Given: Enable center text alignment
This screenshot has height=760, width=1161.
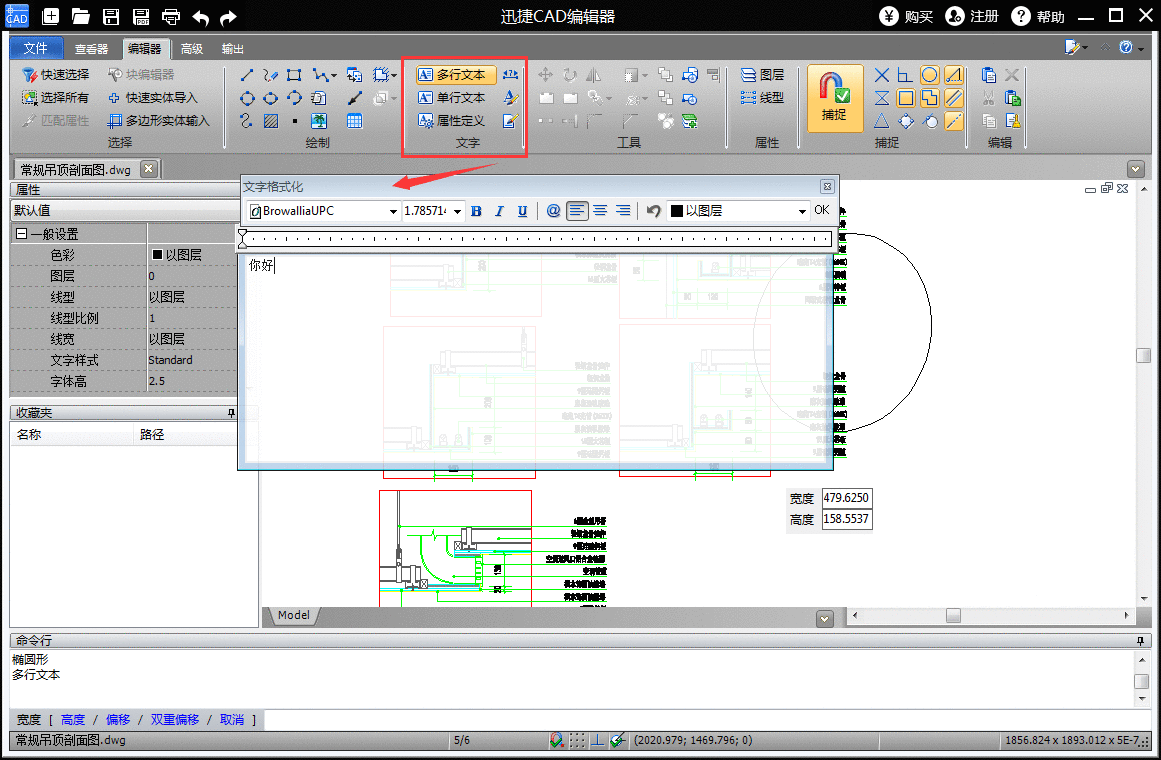Looking at the screenshot, I should [600, 211].
